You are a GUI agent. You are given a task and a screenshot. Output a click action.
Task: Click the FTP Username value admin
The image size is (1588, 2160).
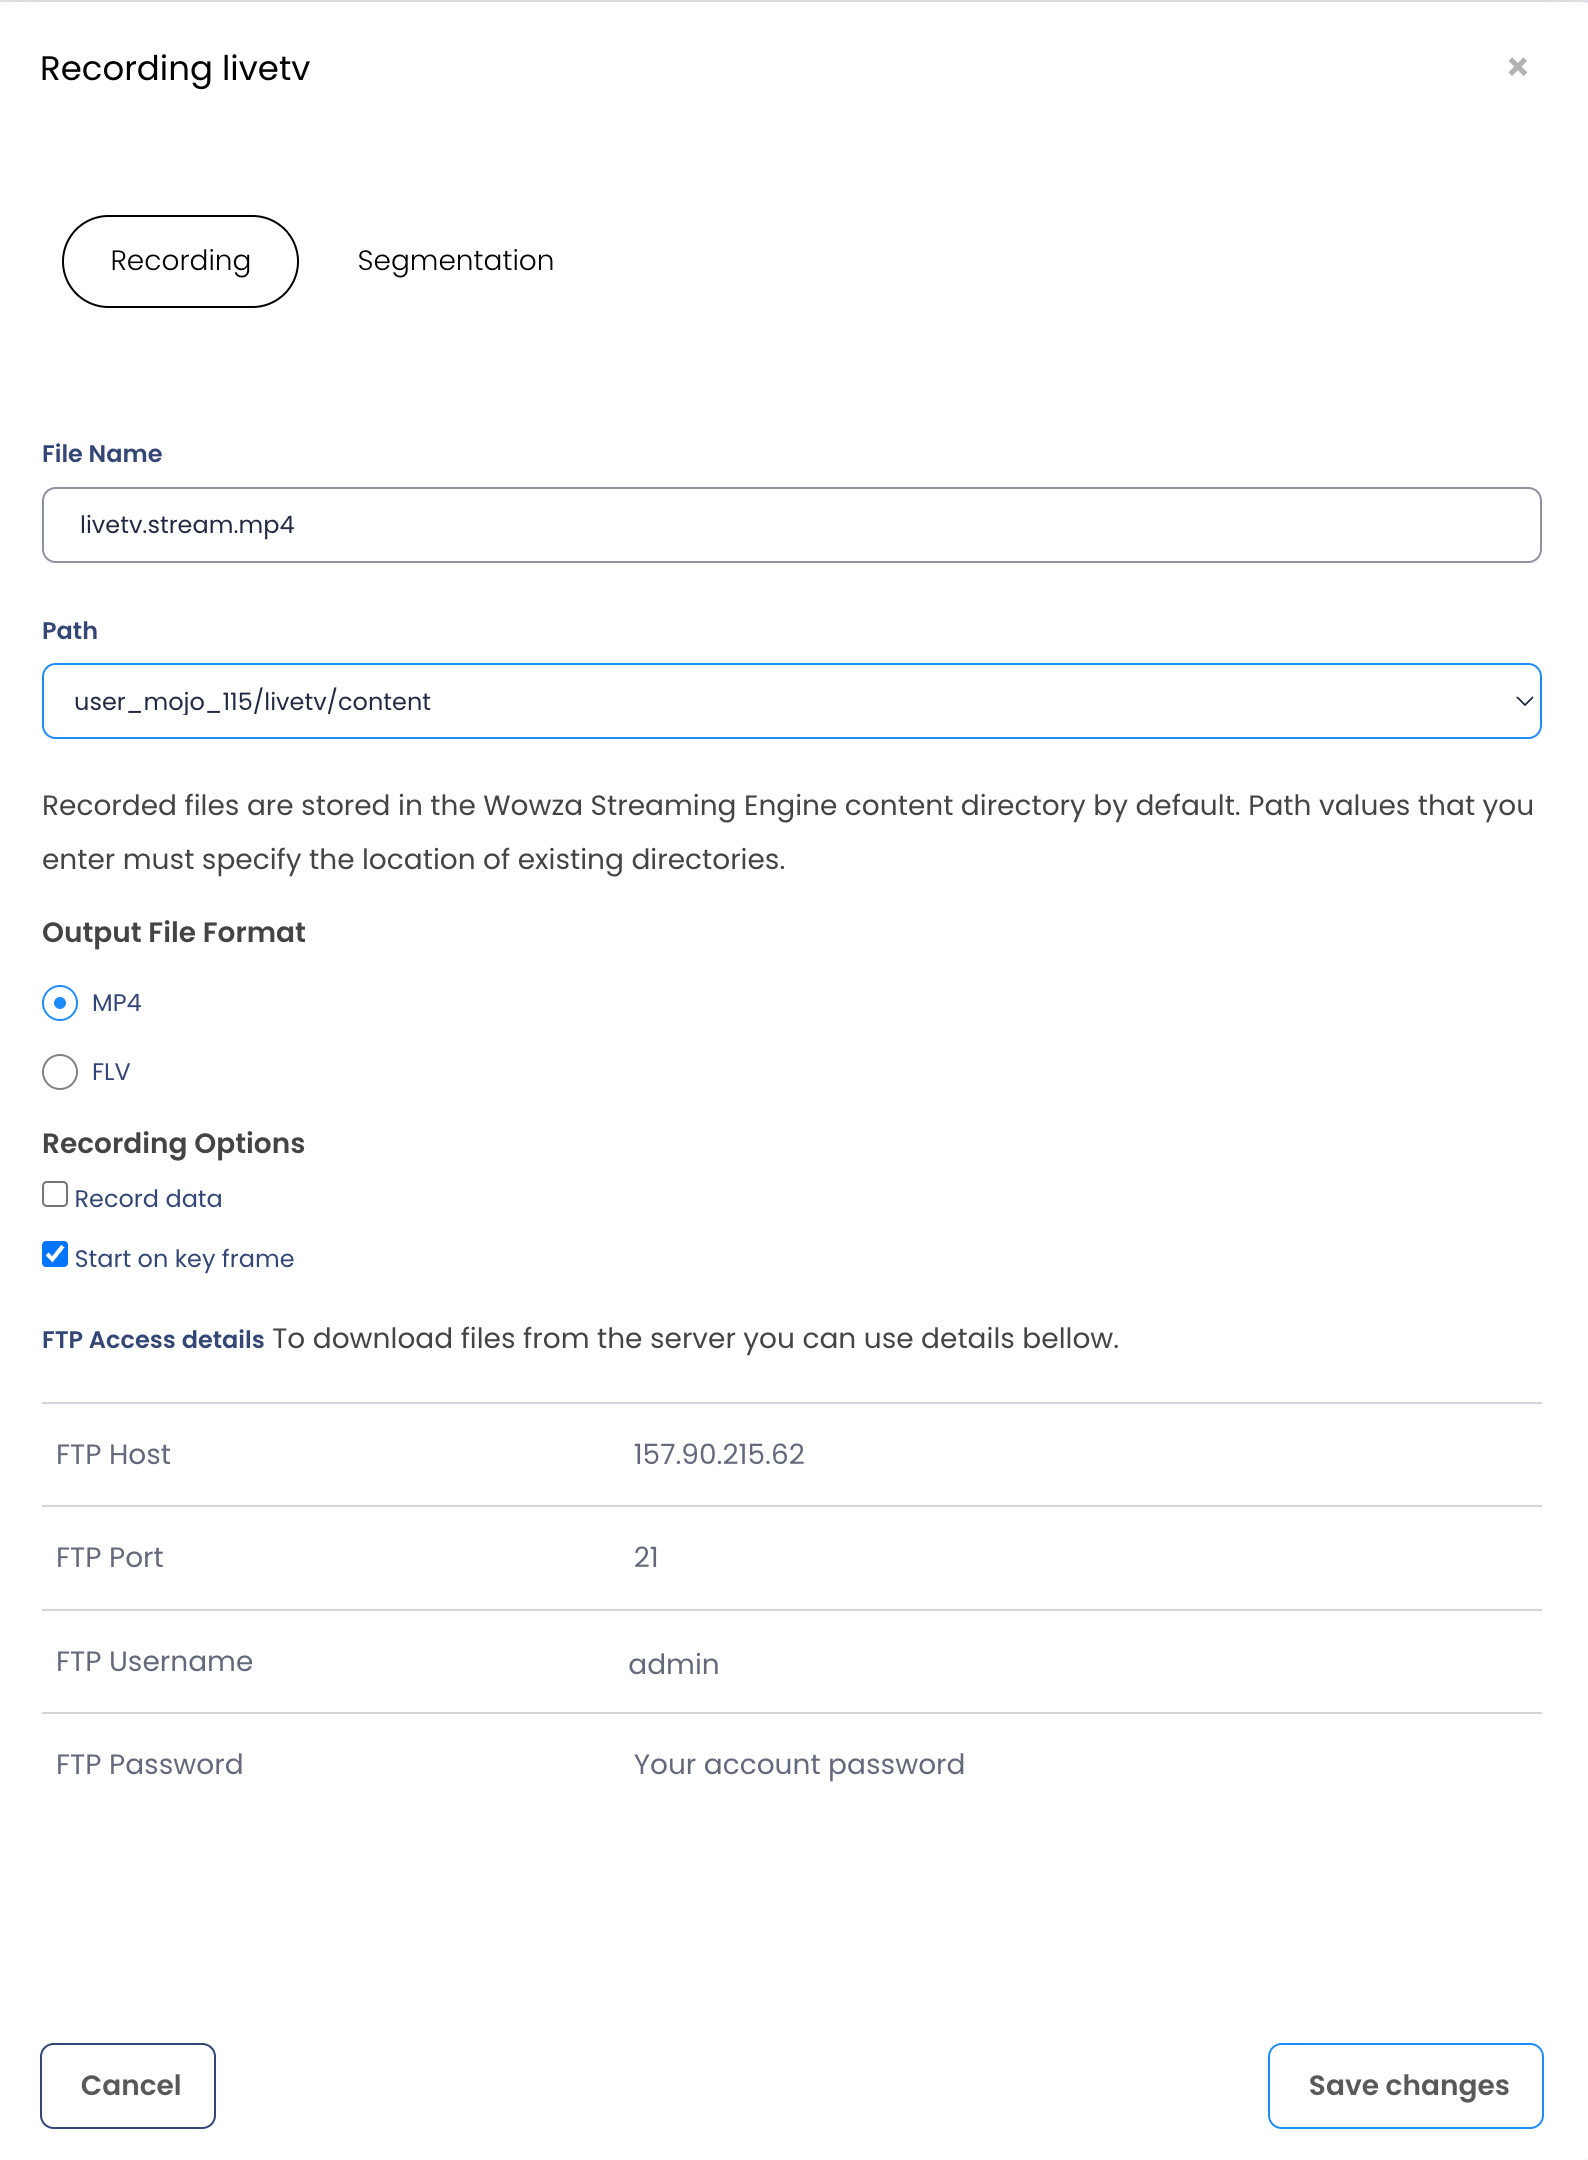(673, 1664)
